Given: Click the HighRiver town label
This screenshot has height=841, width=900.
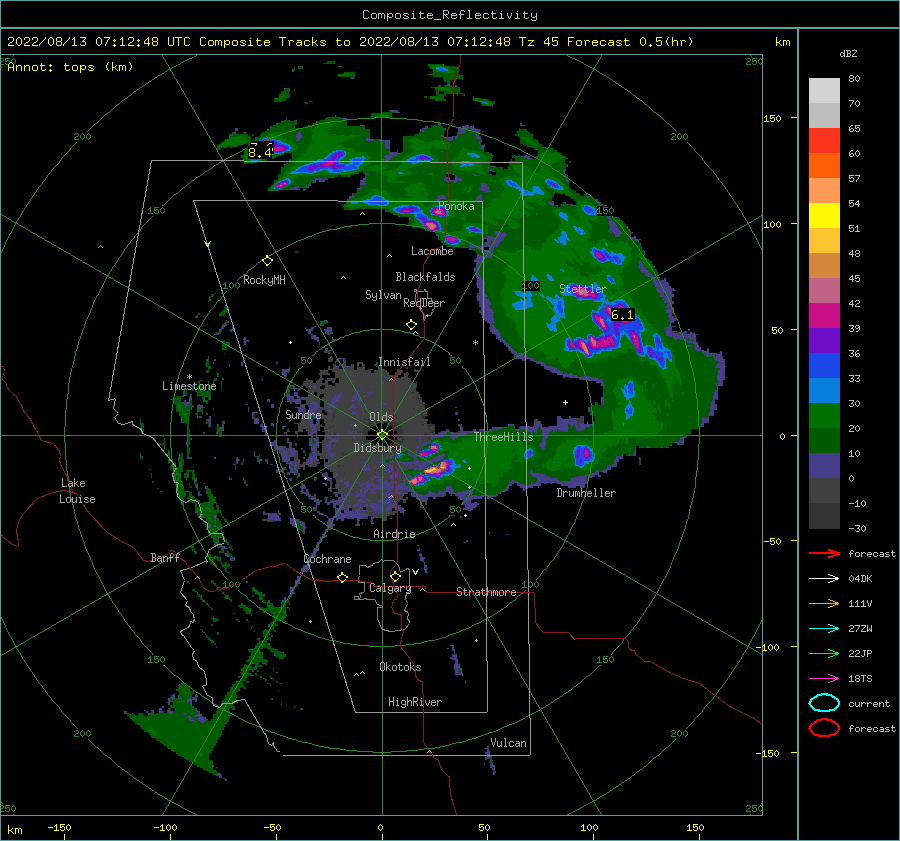Looking at the screenshot, I should click(x=415, y=702).
